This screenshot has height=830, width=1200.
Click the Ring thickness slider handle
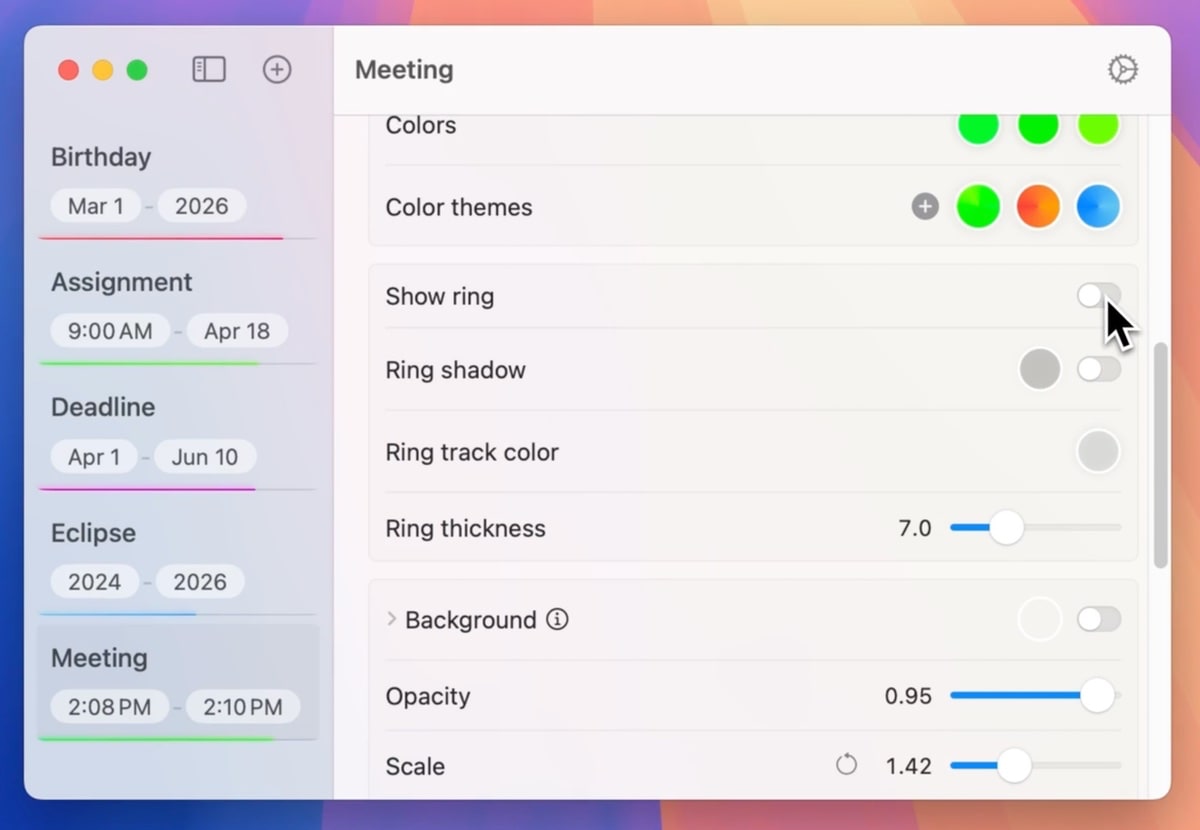pos(1006,527)
